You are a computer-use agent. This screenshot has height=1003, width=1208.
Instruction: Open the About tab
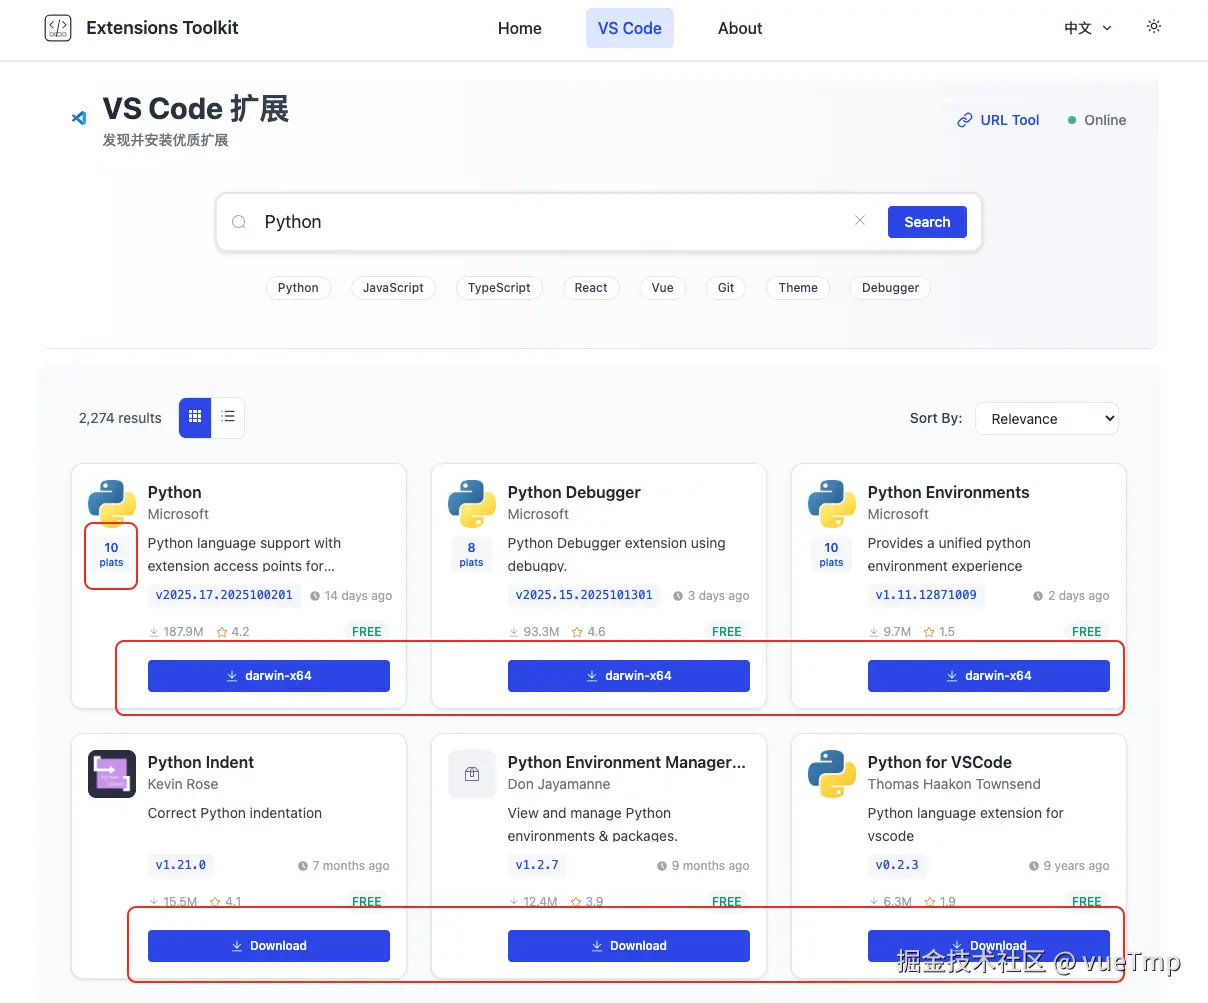click(740, 28)
